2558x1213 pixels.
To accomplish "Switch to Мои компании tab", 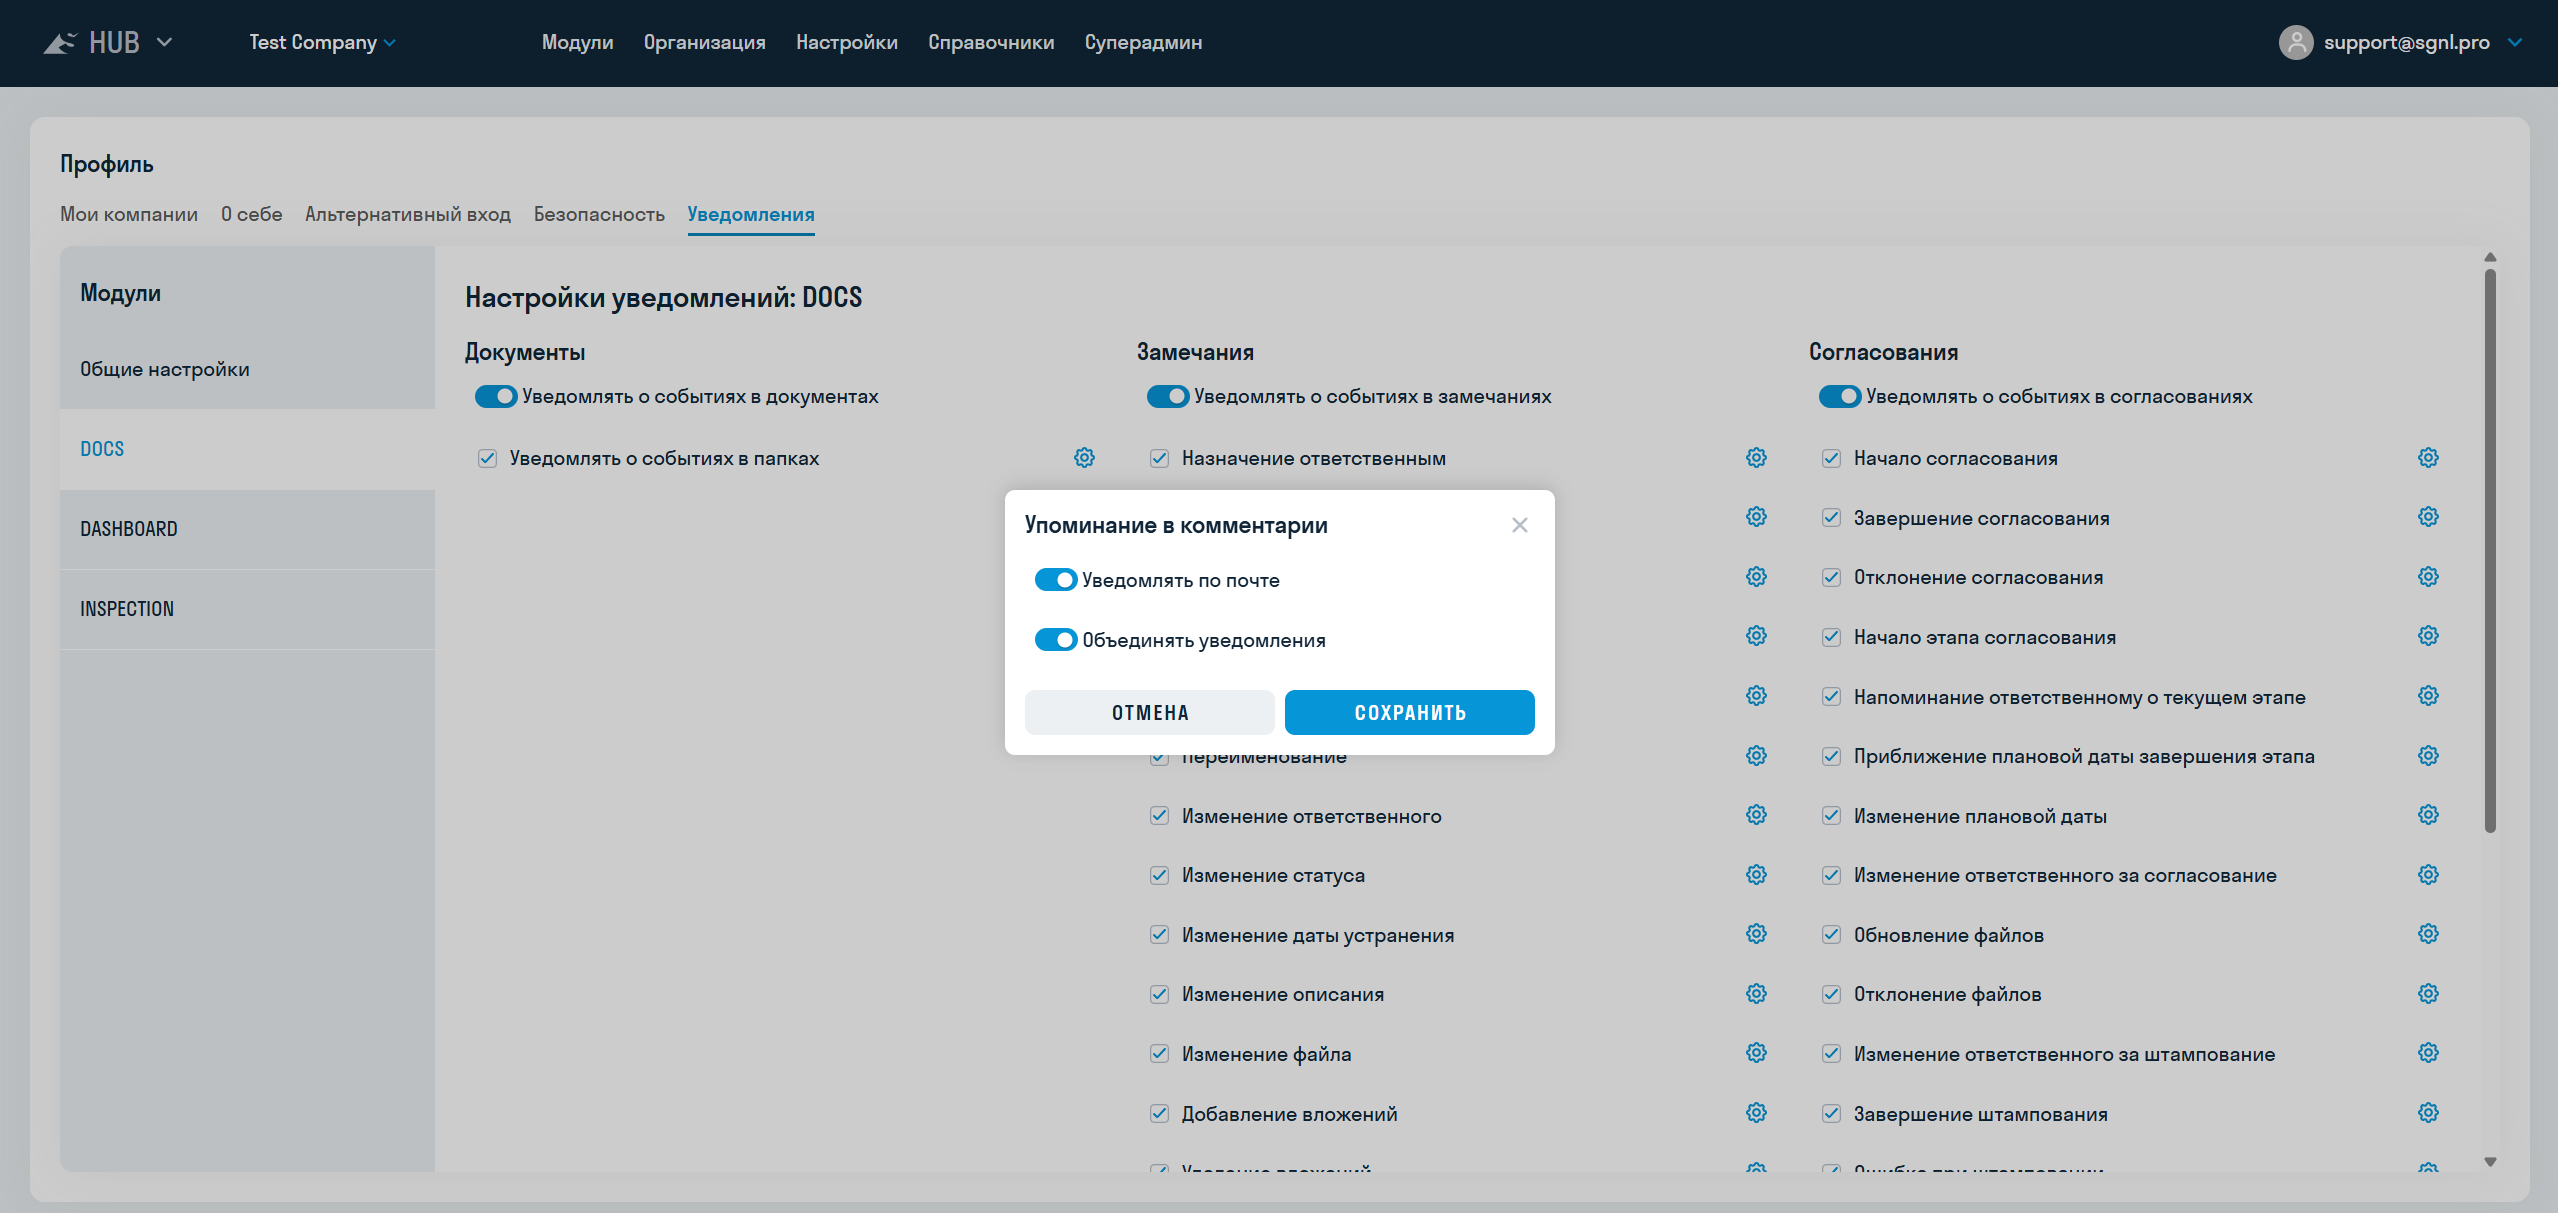I will click(129, 214).
